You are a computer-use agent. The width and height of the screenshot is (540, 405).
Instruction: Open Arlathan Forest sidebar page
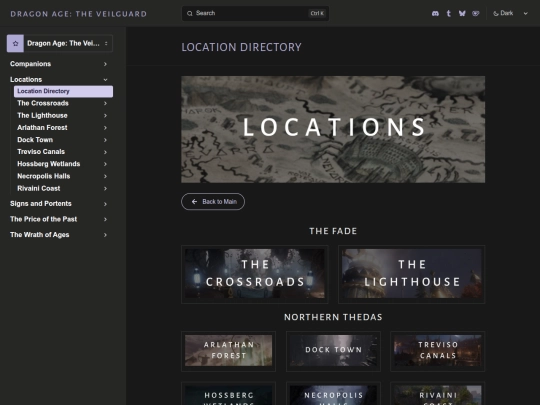42,128
